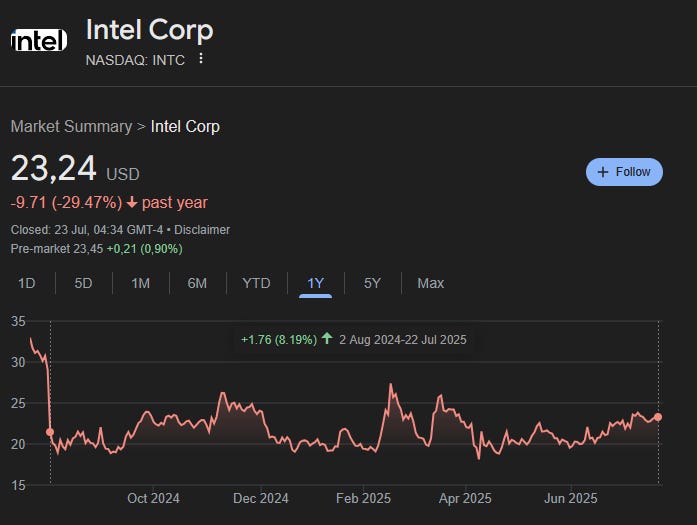Click the red down arrow by past year
Screen dimensions: 697x525
(x=132, y=203)
